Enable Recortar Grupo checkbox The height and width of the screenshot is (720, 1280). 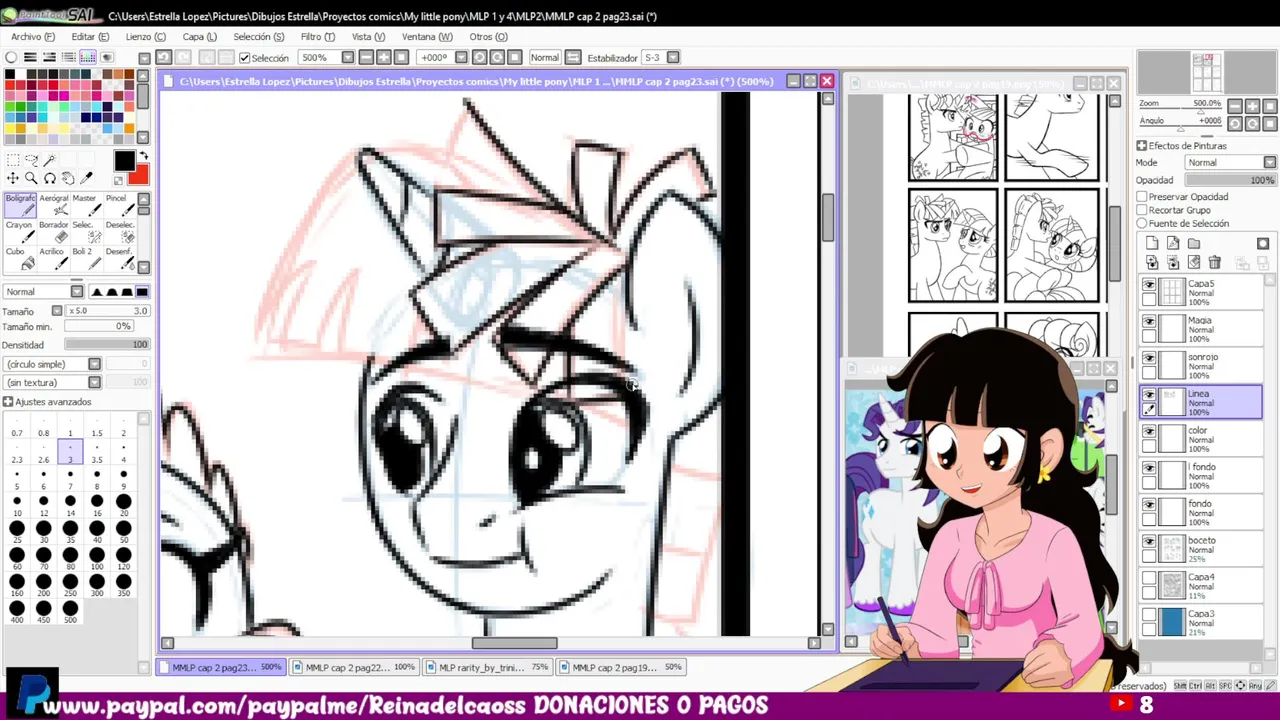pos(1142,210)
